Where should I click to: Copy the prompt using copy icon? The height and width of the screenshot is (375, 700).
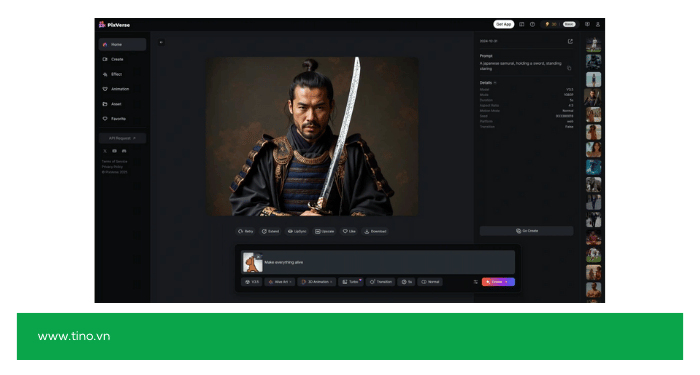click(x=569, y=68)
